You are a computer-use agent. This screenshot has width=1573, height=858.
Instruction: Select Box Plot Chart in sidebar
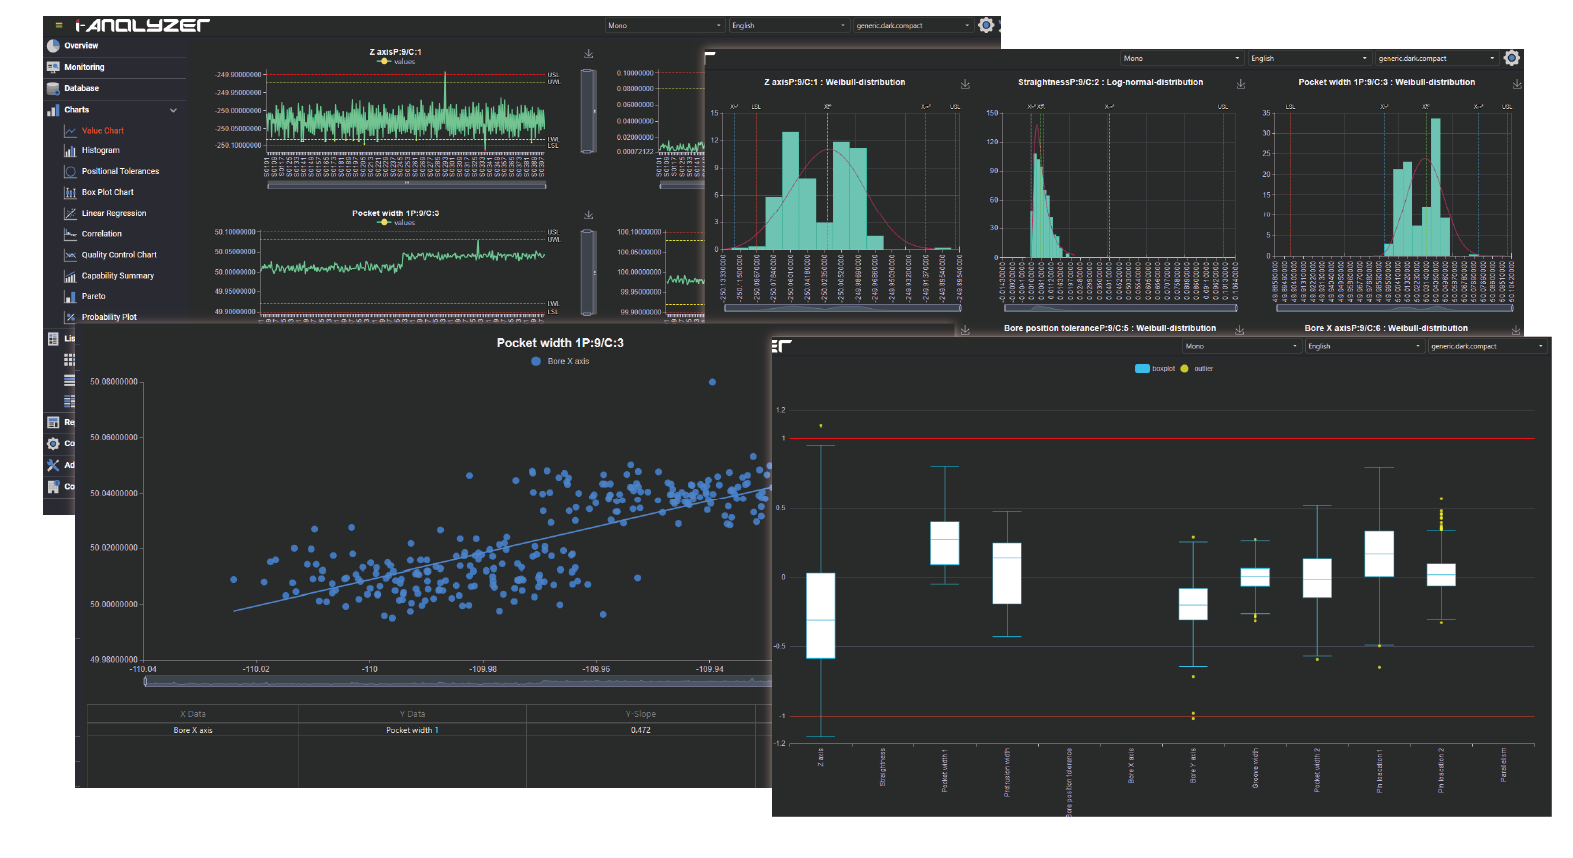(107, 192)
